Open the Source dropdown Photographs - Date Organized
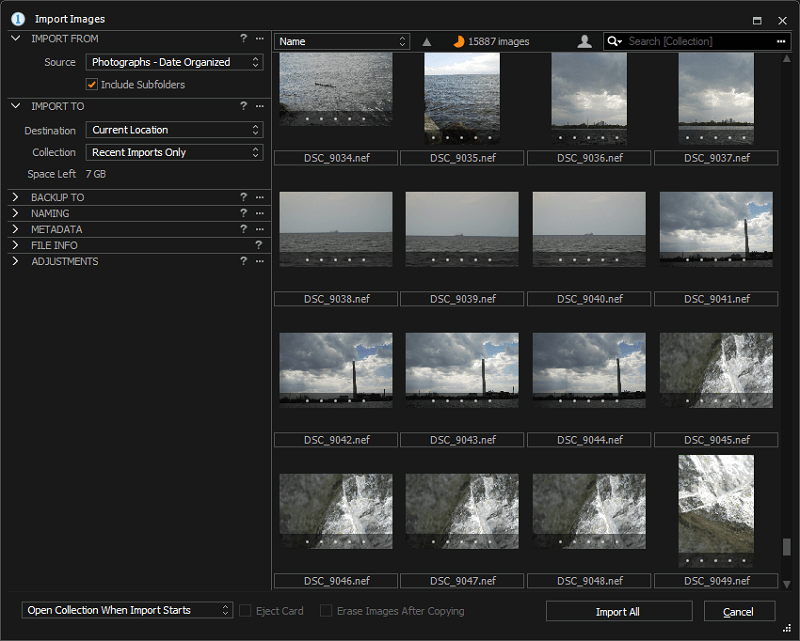 (174, 62)
